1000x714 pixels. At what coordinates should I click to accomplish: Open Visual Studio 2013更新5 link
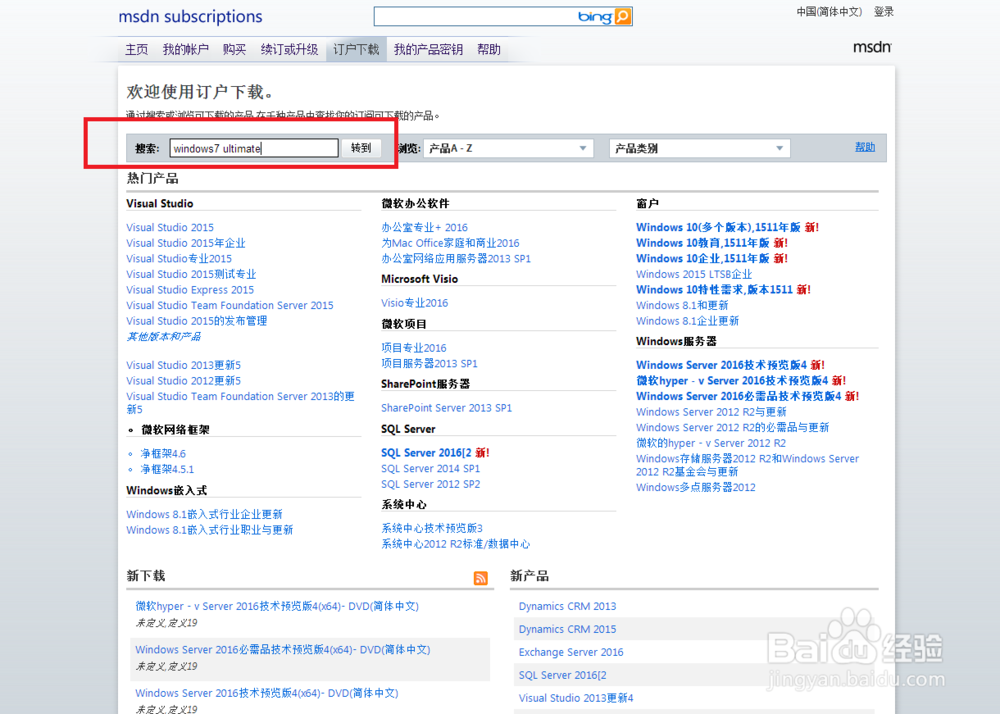[183, 365]
